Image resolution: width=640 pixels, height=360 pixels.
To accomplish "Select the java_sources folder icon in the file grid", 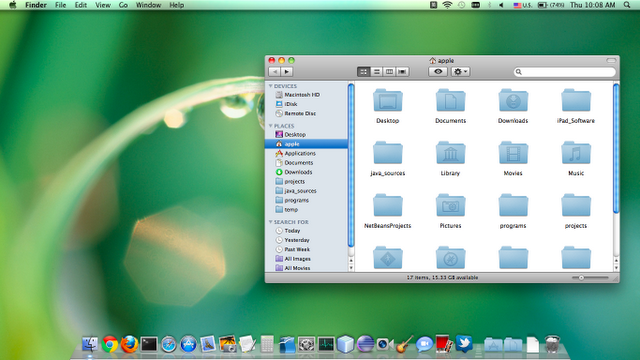I will click(388, 153).
